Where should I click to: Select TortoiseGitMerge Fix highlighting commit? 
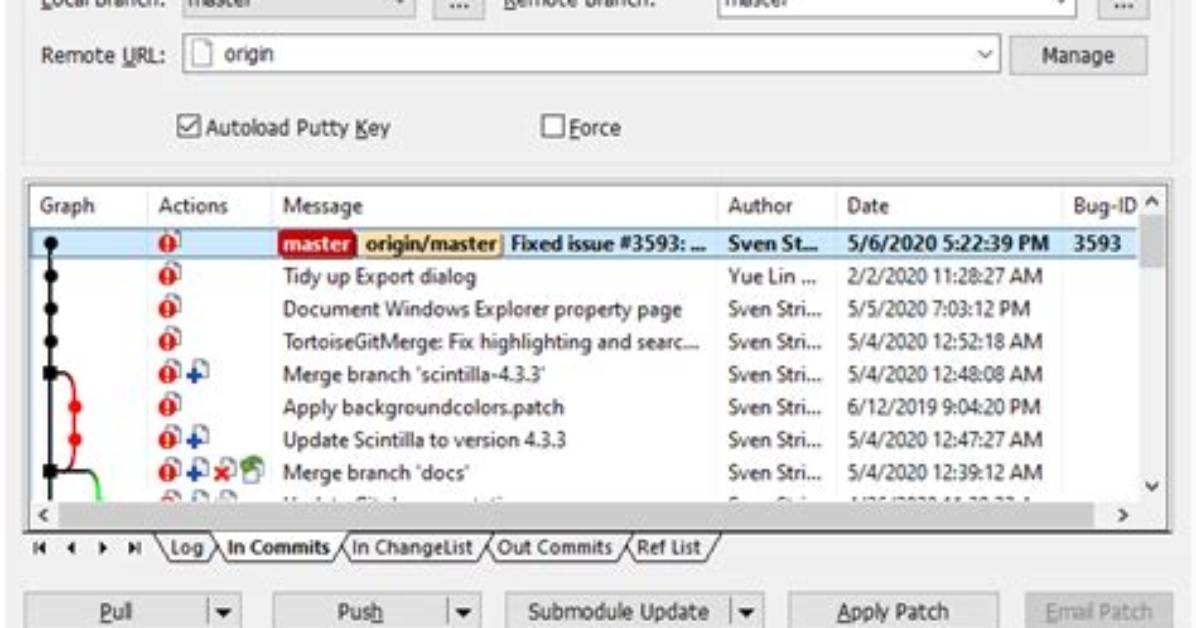tap(491, 342)
